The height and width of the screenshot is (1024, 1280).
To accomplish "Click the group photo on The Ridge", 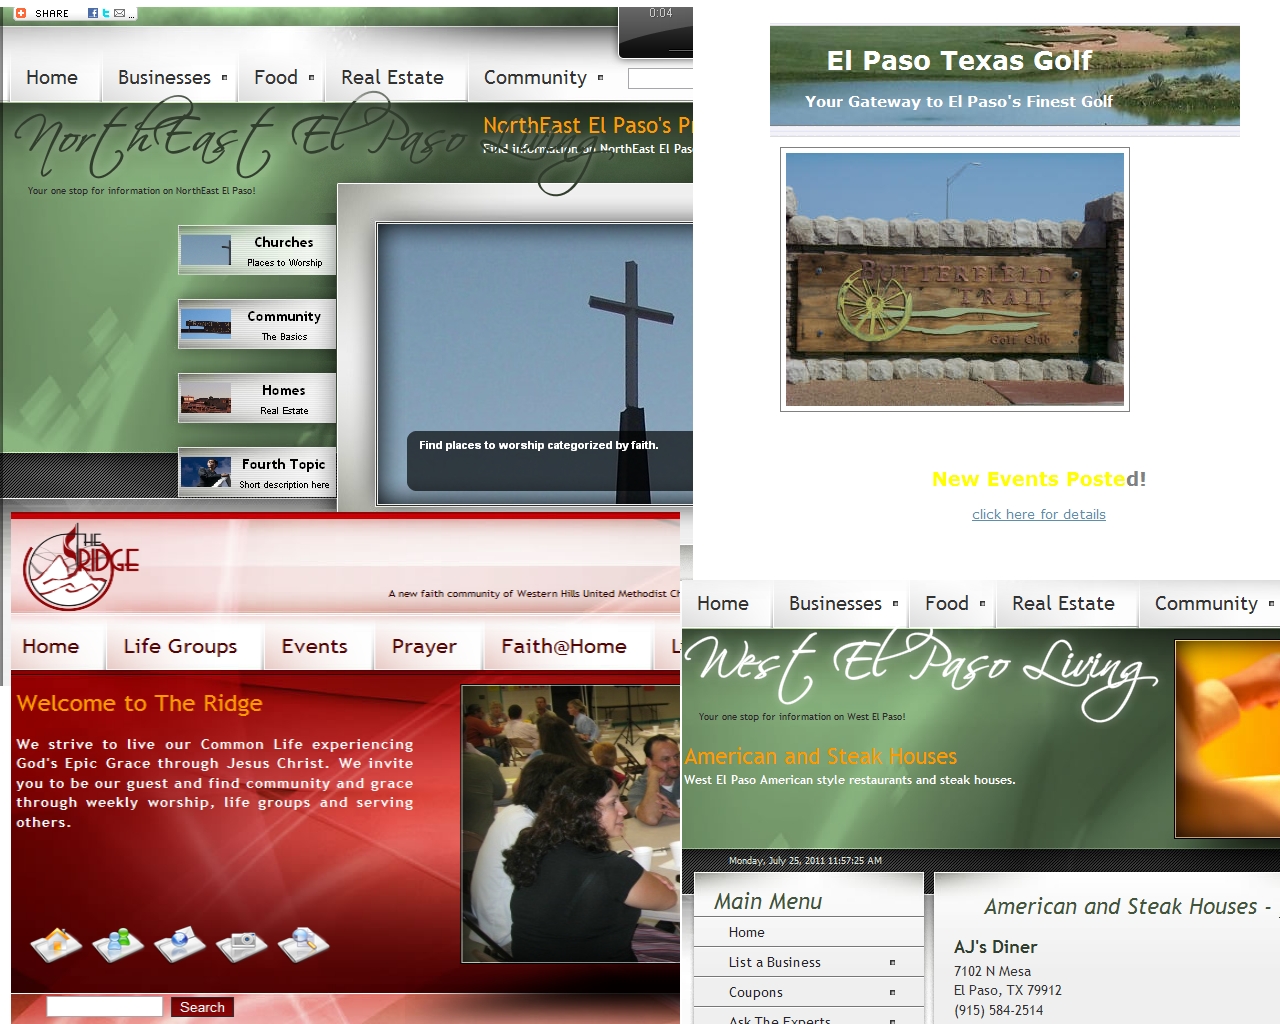I will coord(571,824).
